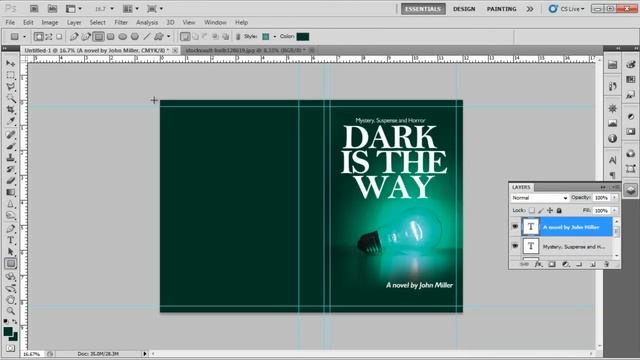Open the Info panel dock icon
Screen dimensions: 640x360
tap(612, 138)
